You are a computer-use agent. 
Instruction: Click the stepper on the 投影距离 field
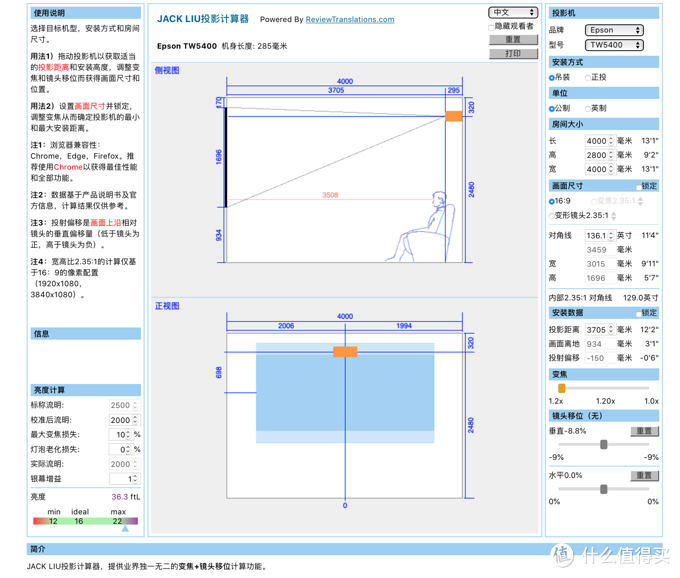point(611,330)
